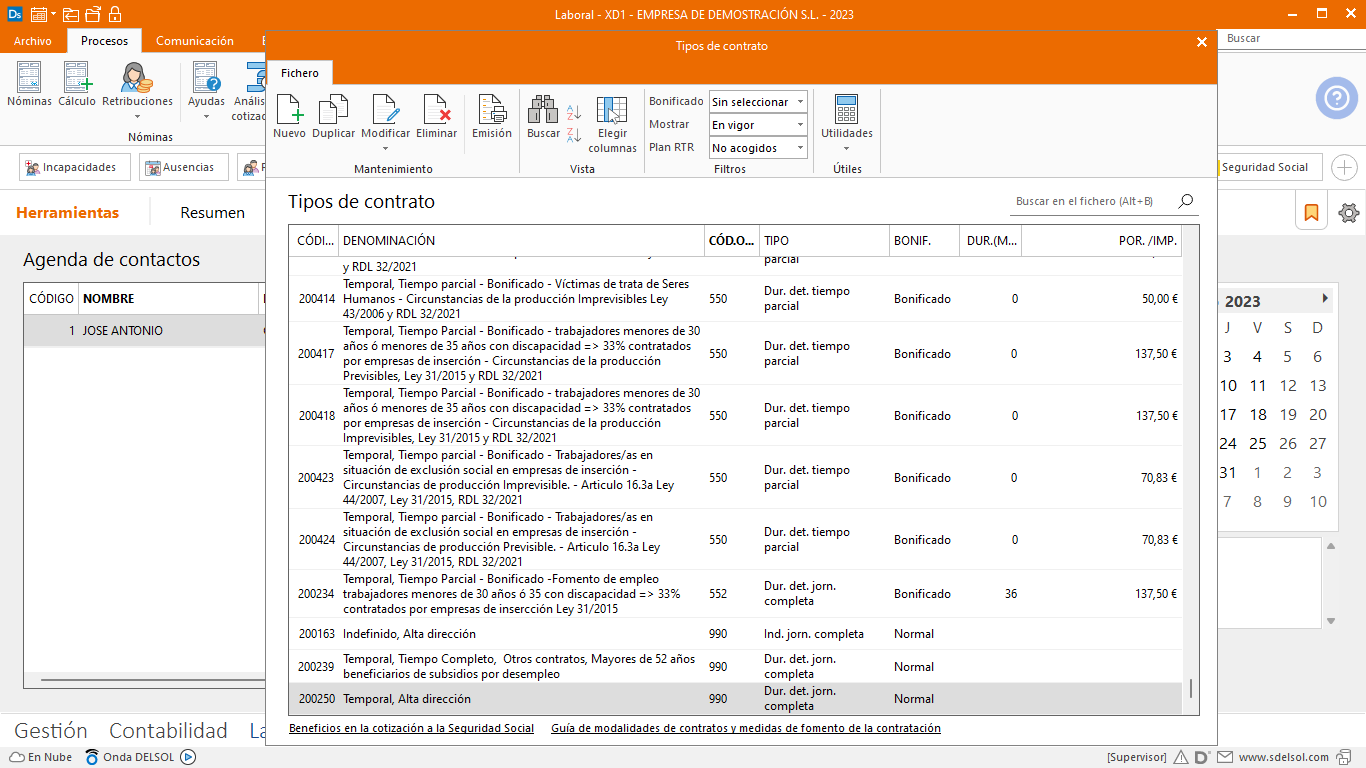Open 'Beneficios en la cotización' link
The height and width of the screenshot is (768, 1366).
point(411,729)
